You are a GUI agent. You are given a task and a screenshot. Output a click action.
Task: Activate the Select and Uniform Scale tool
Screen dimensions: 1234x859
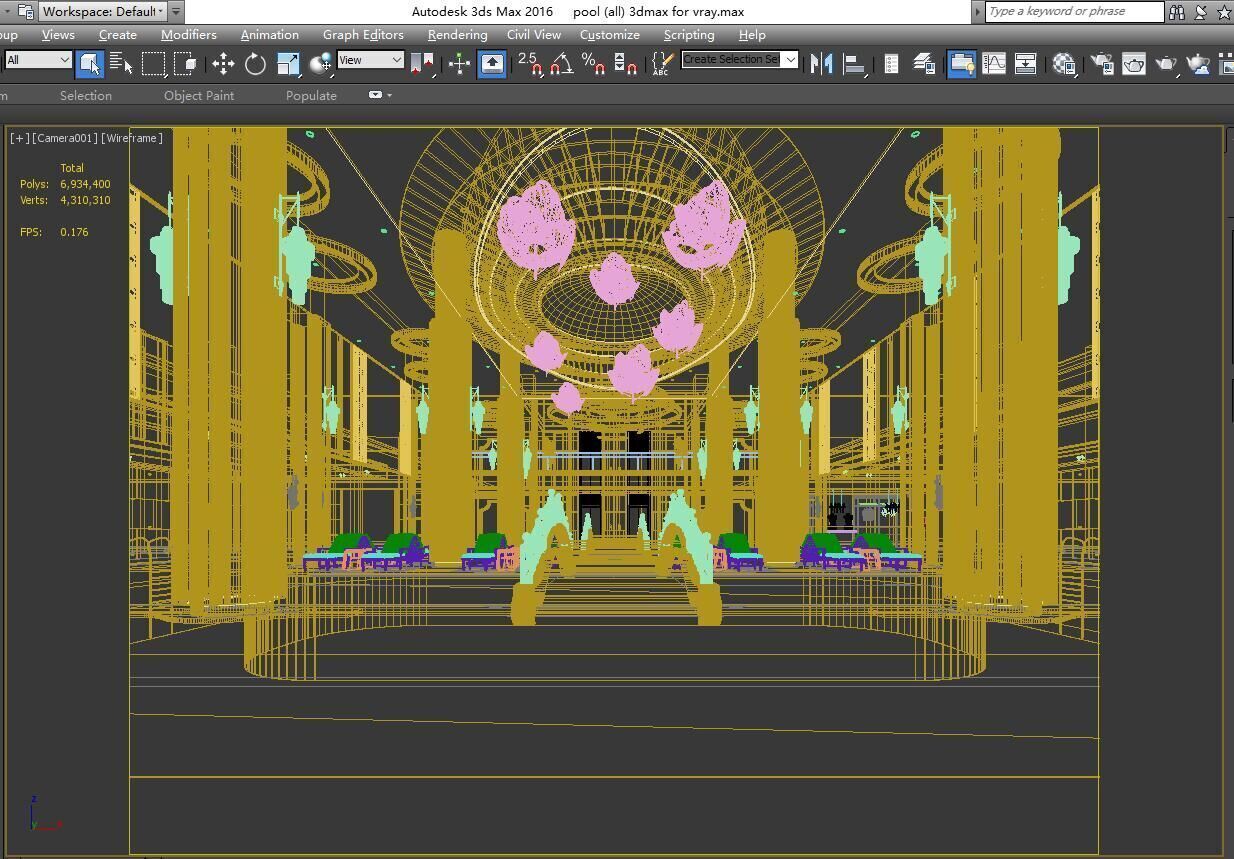pos(288,64)
